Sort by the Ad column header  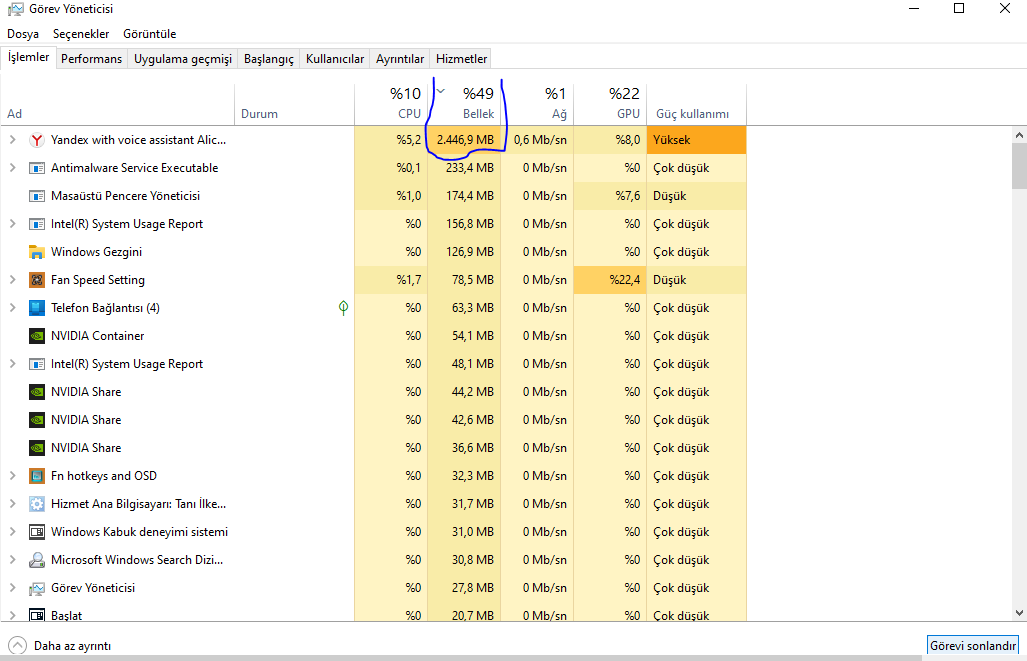(118, 104)
